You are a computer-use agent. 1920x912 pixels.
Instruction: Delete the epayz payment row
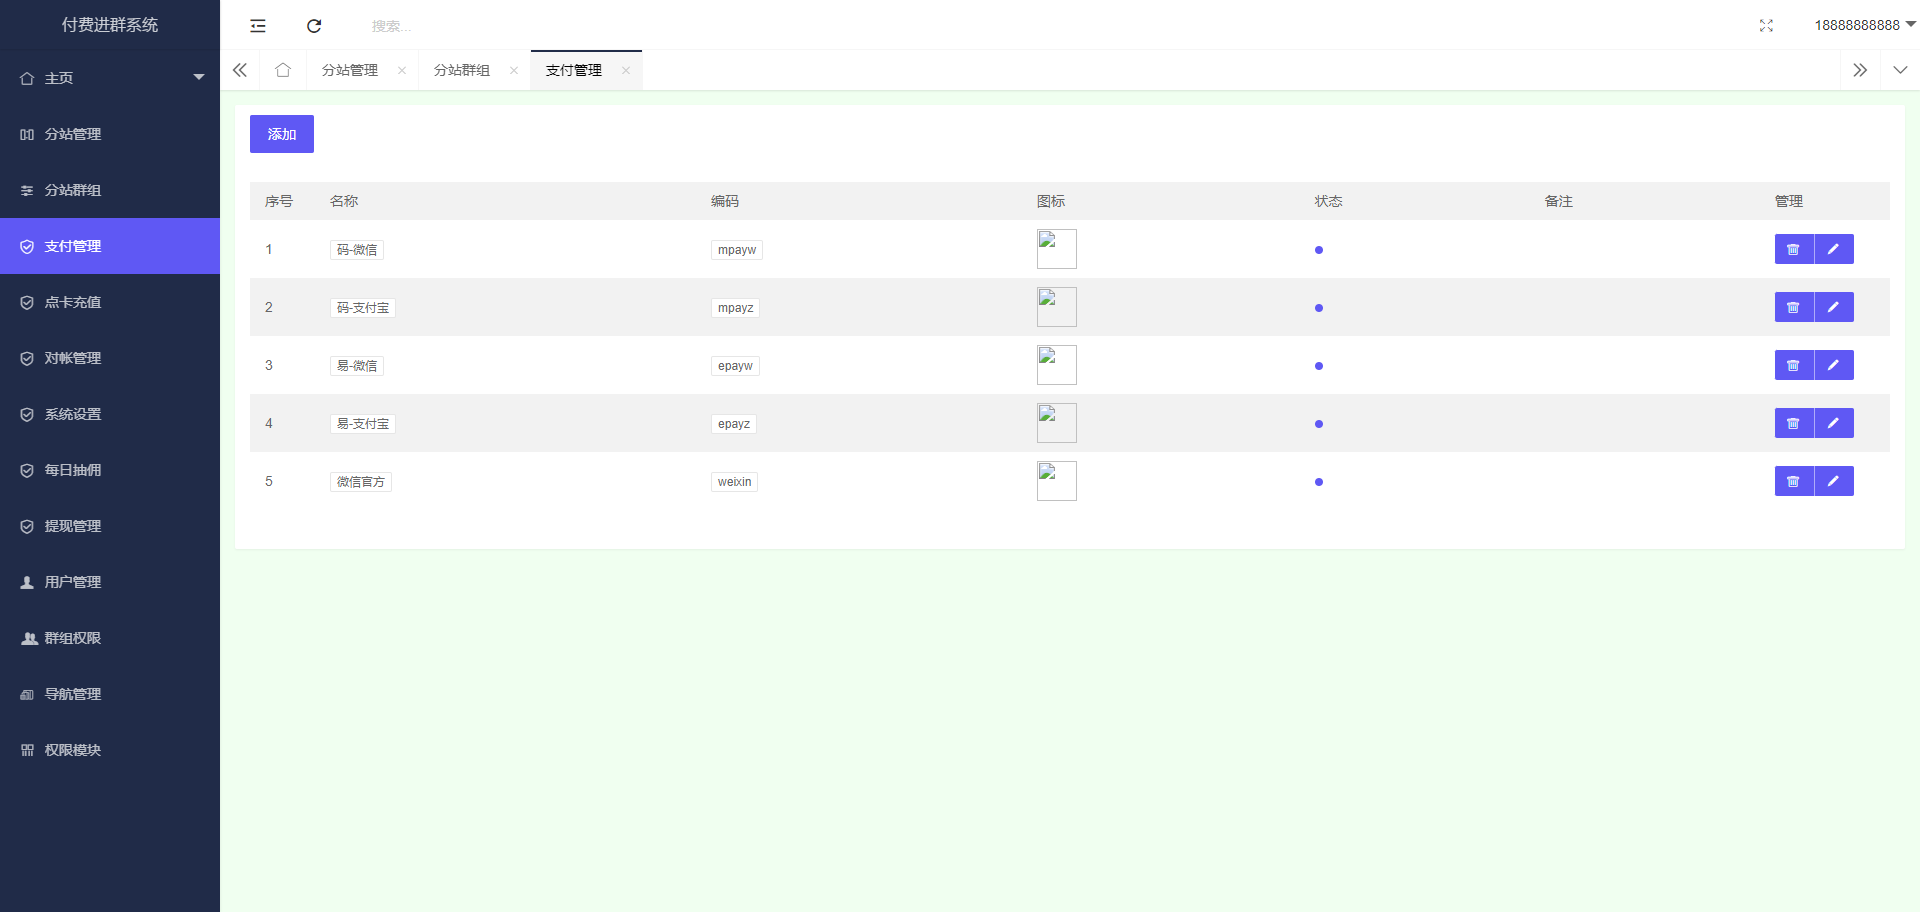coord(1793,423)
